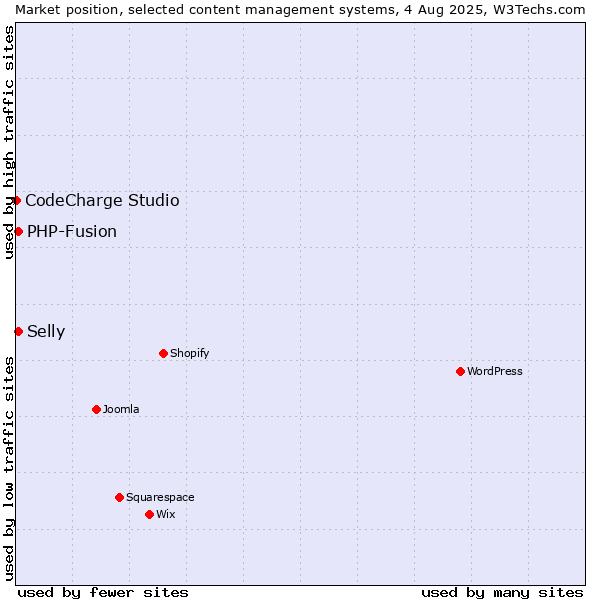Select the Selly label text
The image size is (600, 600).
[x=46, y=331]
